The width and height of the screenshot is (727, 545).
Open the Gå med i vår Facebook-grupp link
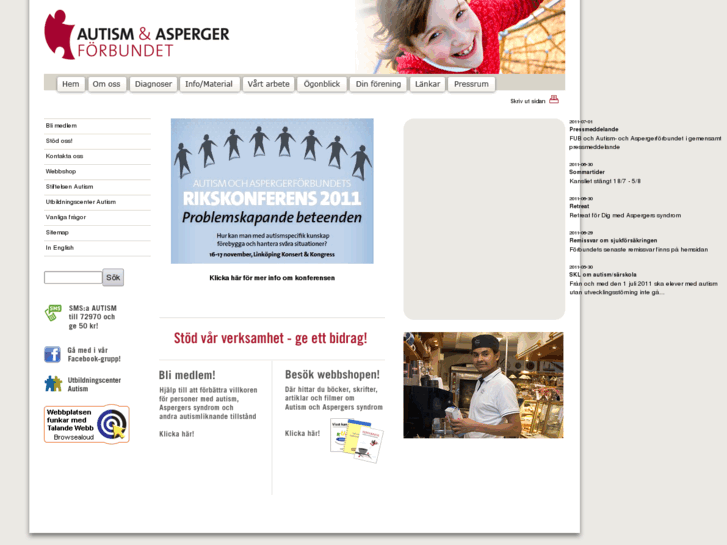94,354
